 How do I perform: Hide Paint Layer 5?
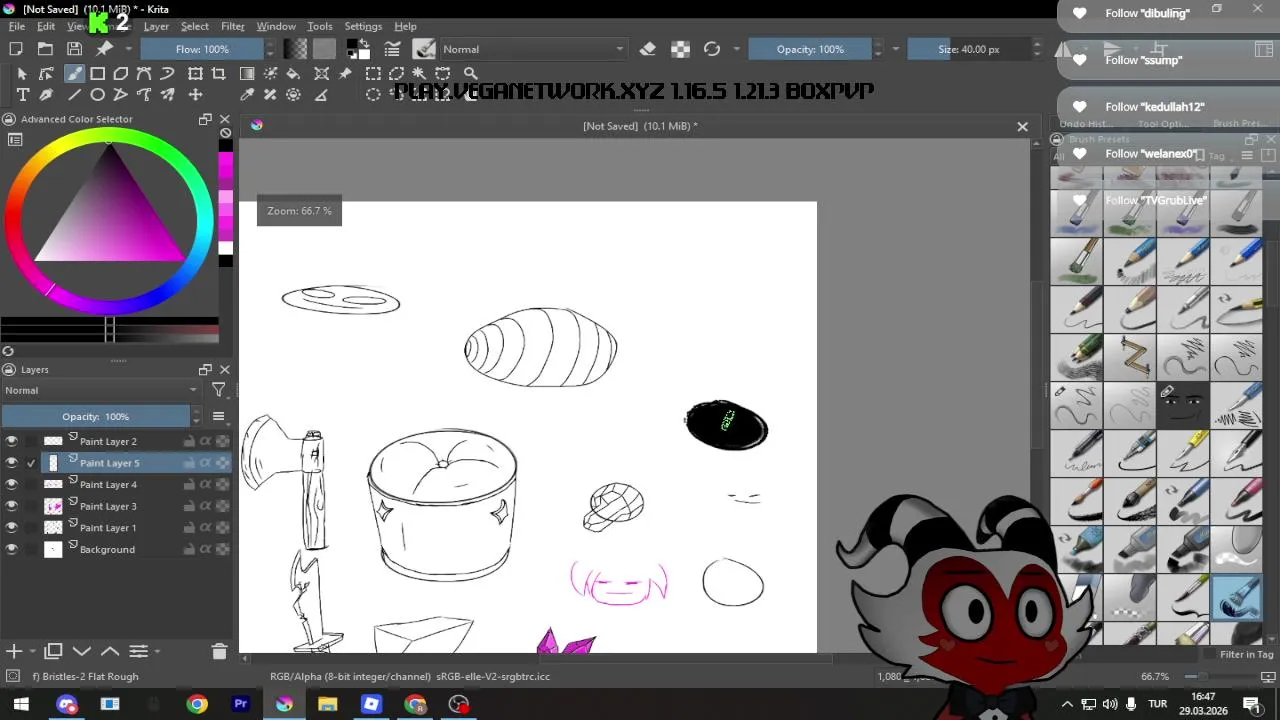click(x=12, y=463)
